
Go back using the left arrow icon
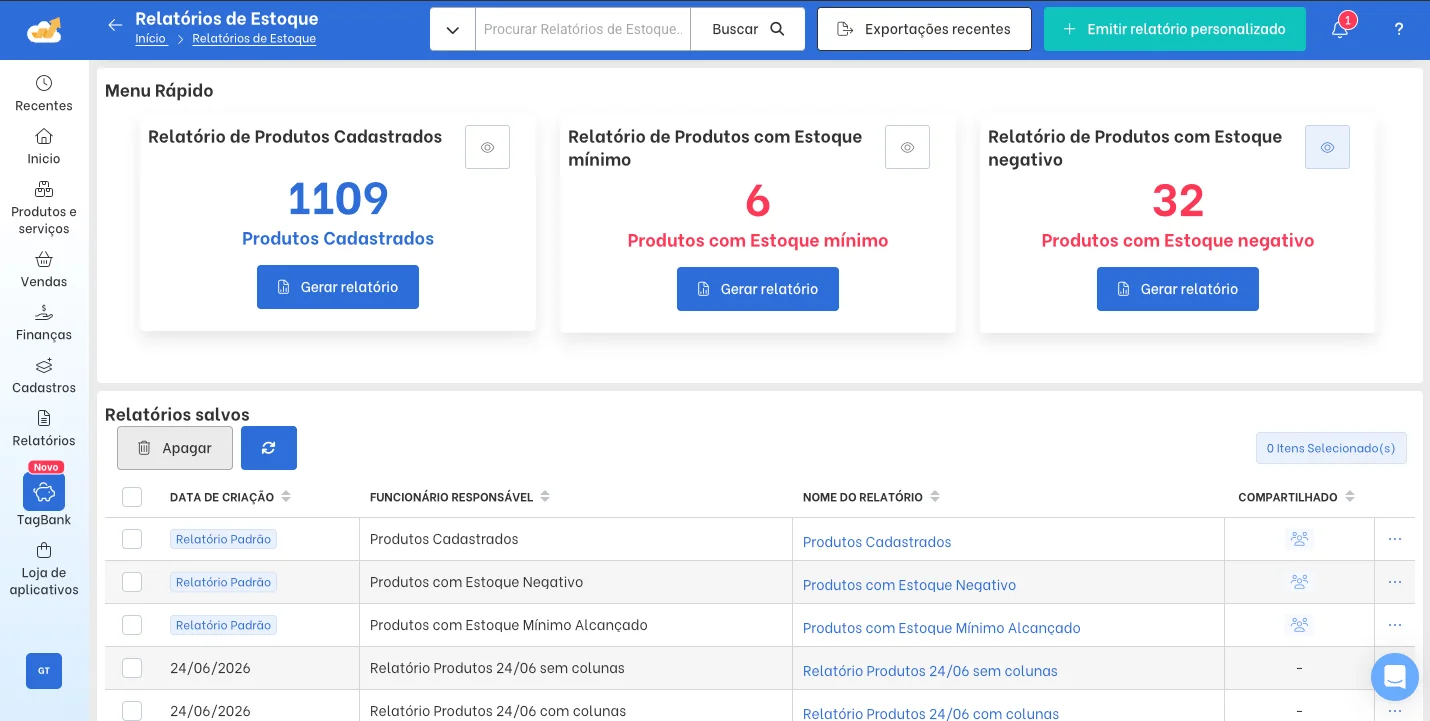click(x=115, y=25)
